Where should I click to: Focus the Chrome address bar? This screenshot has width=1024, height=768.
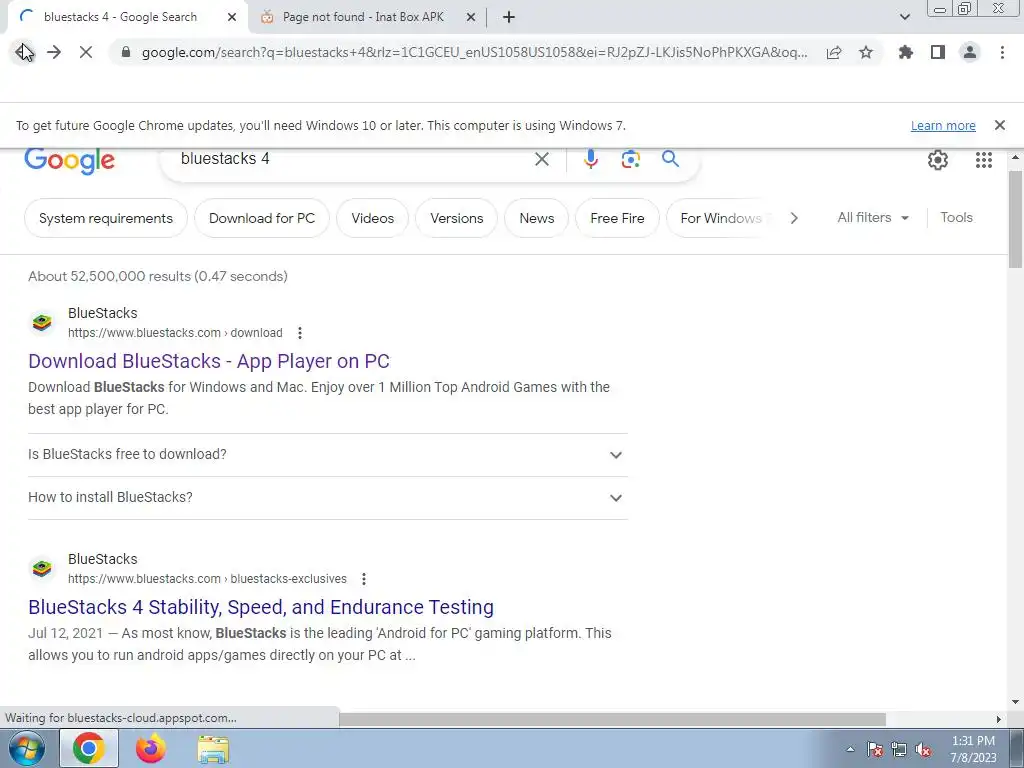[x=474, y=52]
